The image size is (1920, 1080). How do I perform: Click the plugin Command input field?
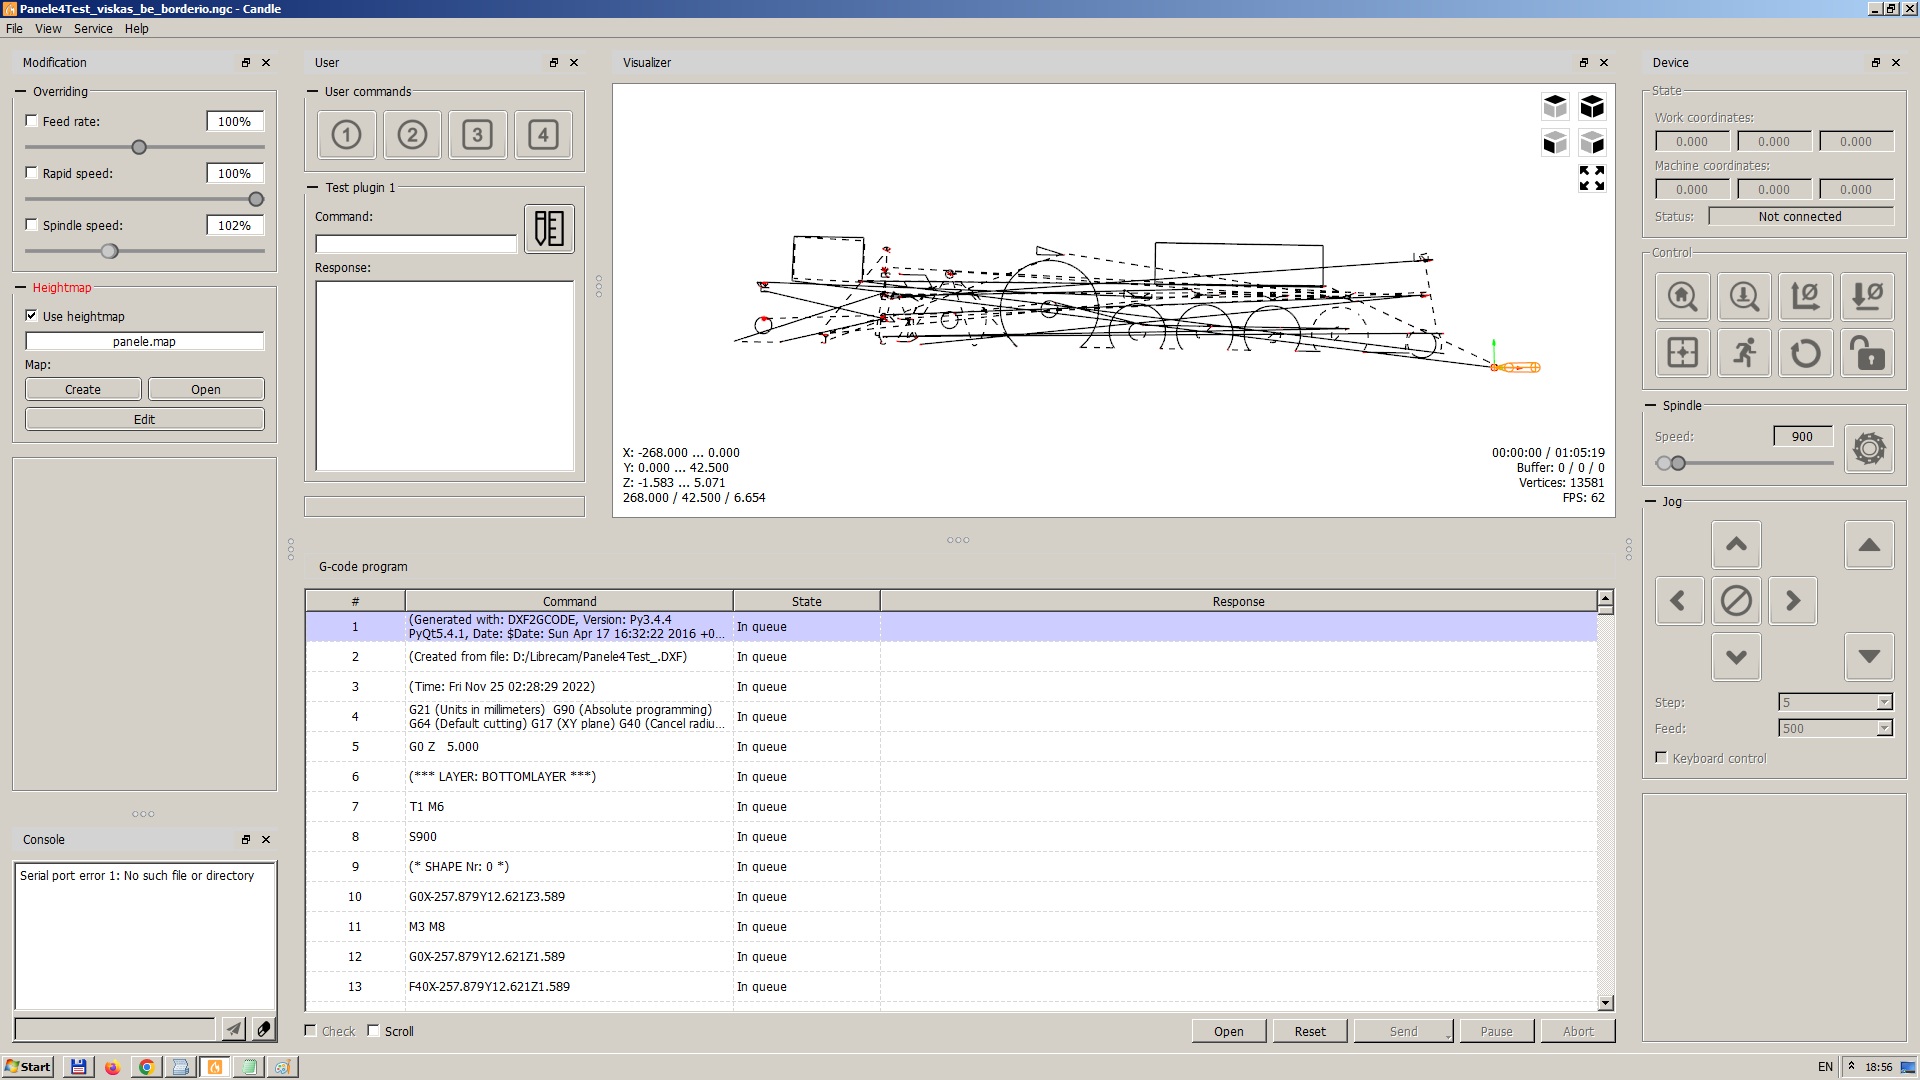click(415, 243)
